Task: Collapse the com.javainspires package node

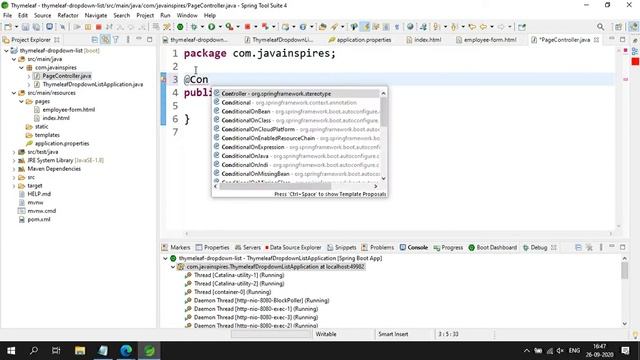Action: [22, 68]
